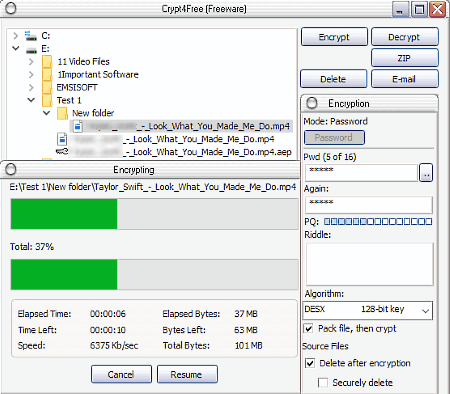Click the second mp4 file's document icon
The height and width of the screenshot is (394, 450).
[x=62, y=139]
